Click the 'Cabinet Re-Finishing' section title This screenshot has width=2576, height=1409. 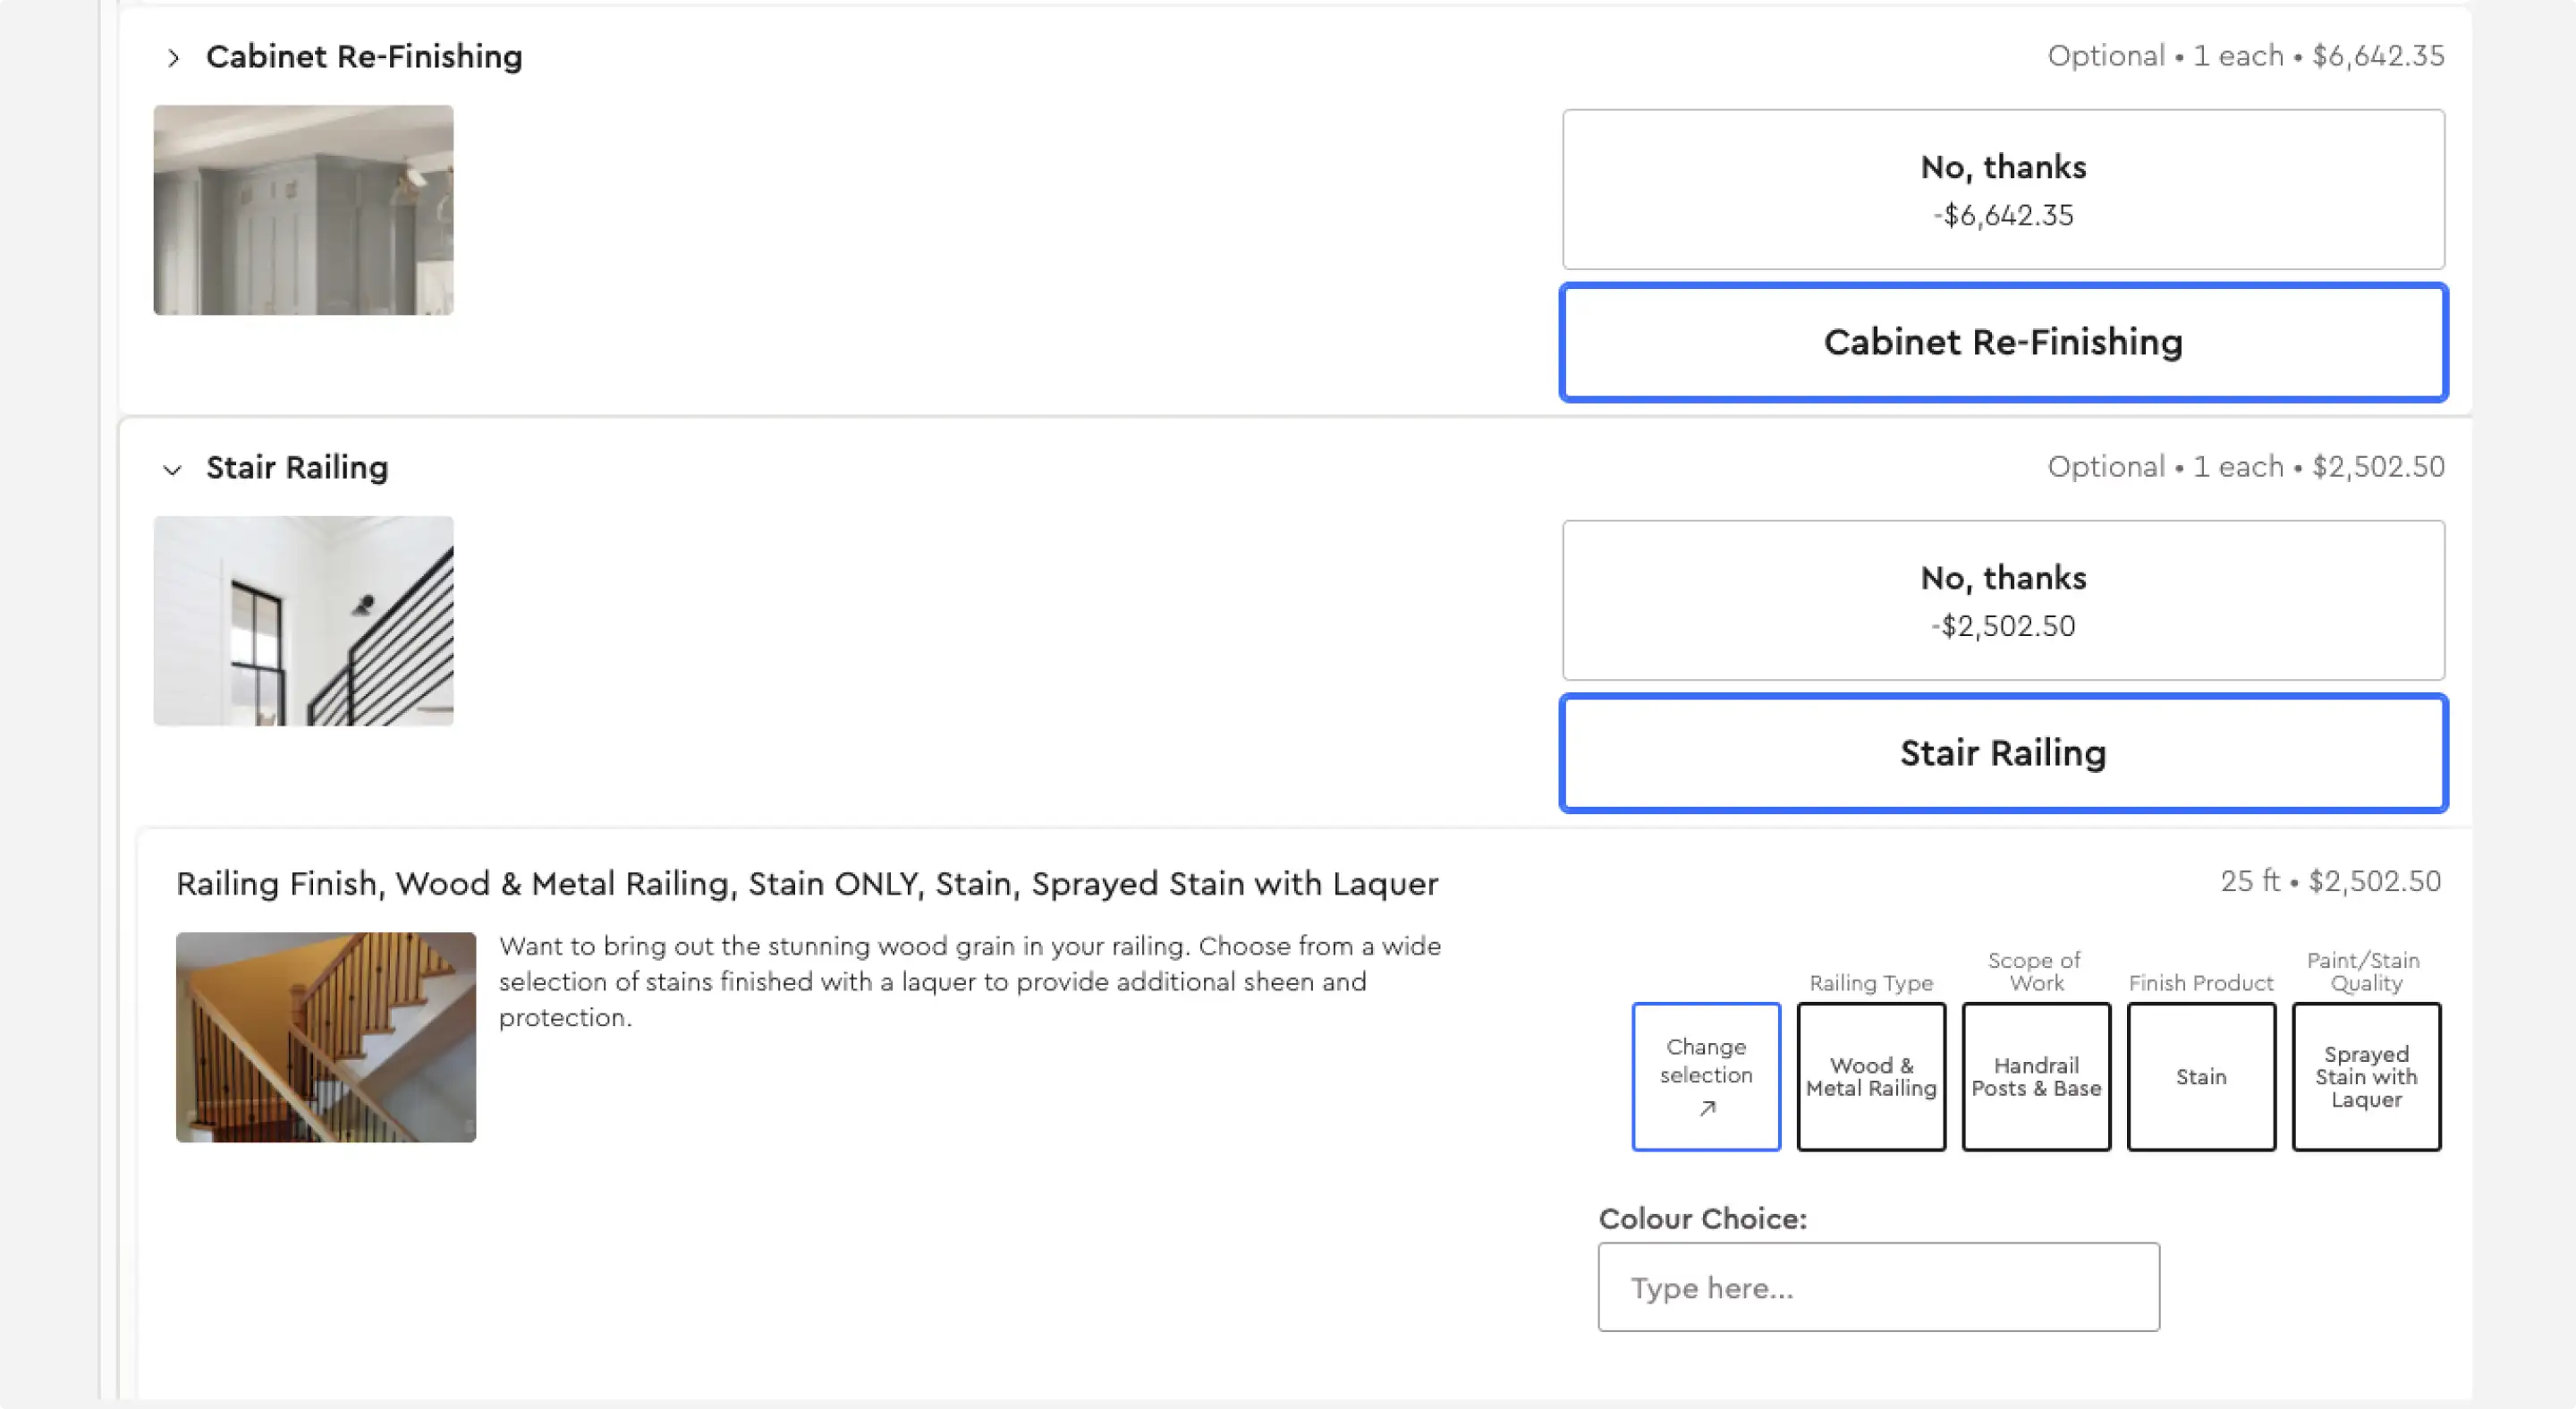(x=364, y=57)
